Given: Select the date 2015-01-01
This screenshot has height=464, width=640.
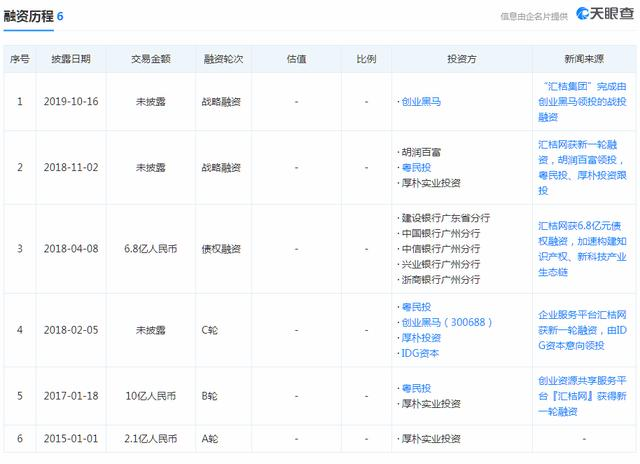Looking at the screenshot, I should [71, 439].
